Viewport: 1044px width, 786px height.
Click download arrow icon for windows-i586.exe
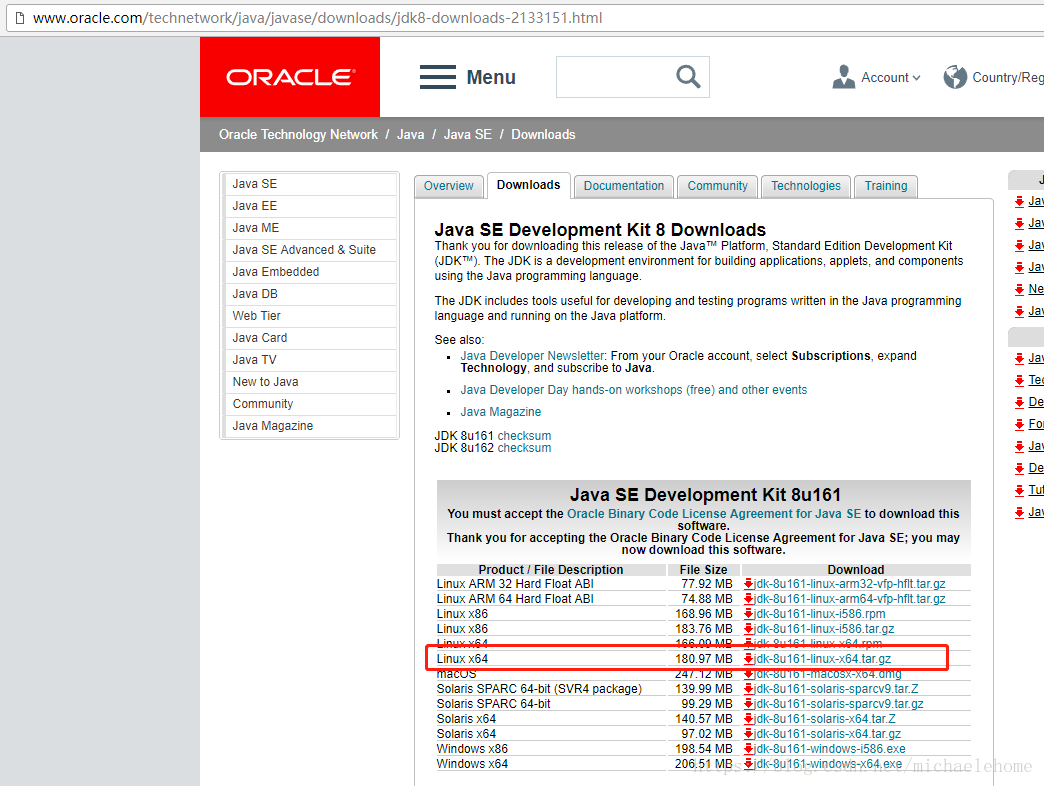point(748,749)
